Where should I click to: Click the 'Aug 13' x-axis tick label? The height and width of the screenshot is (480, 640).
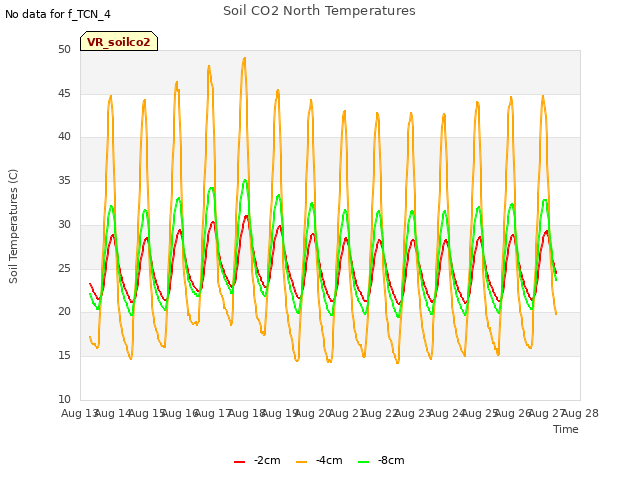(x=79, y=413)
